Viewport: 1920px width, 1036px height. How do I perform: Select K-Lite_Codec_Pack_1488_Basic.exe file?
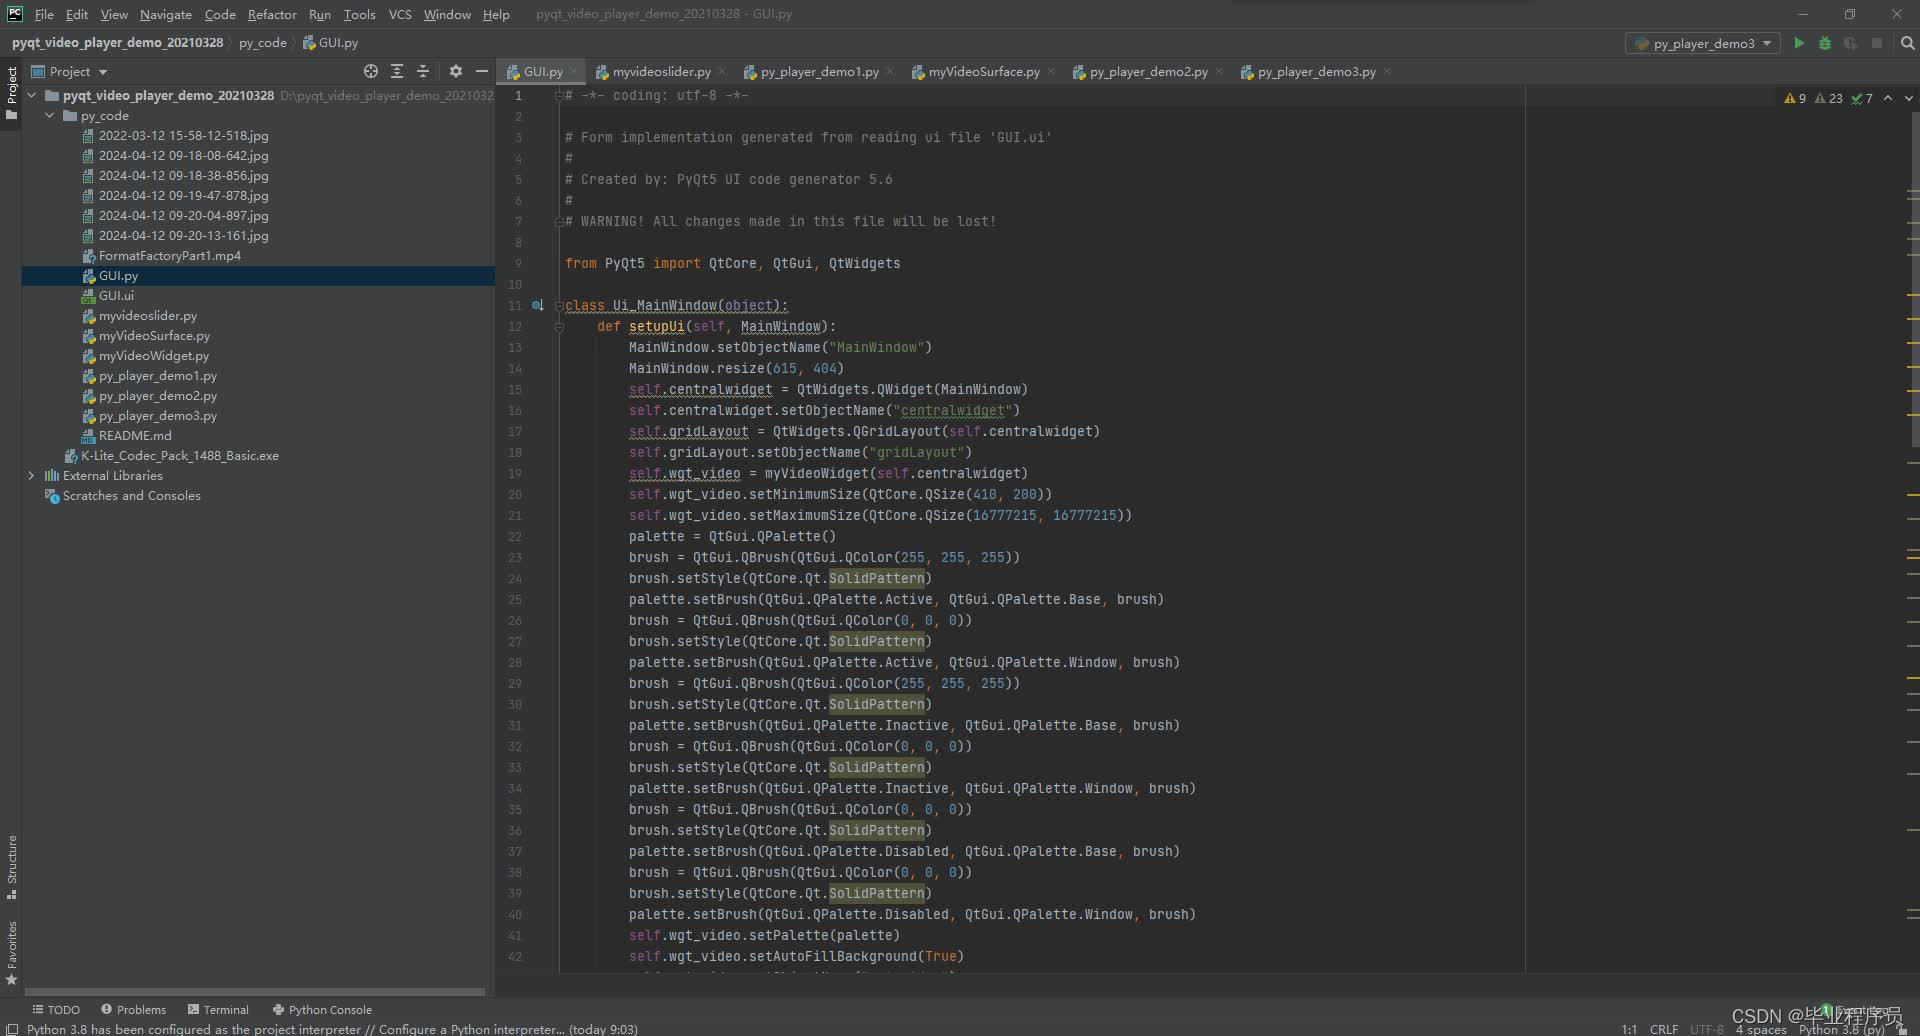[179, 455]
